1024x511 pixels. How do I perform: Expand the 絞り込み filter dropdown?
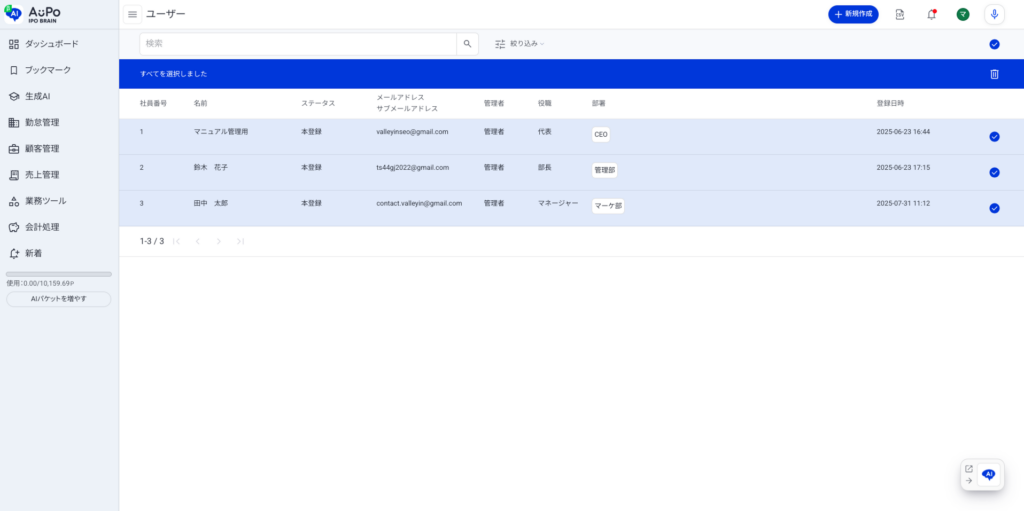coord(520,44)
